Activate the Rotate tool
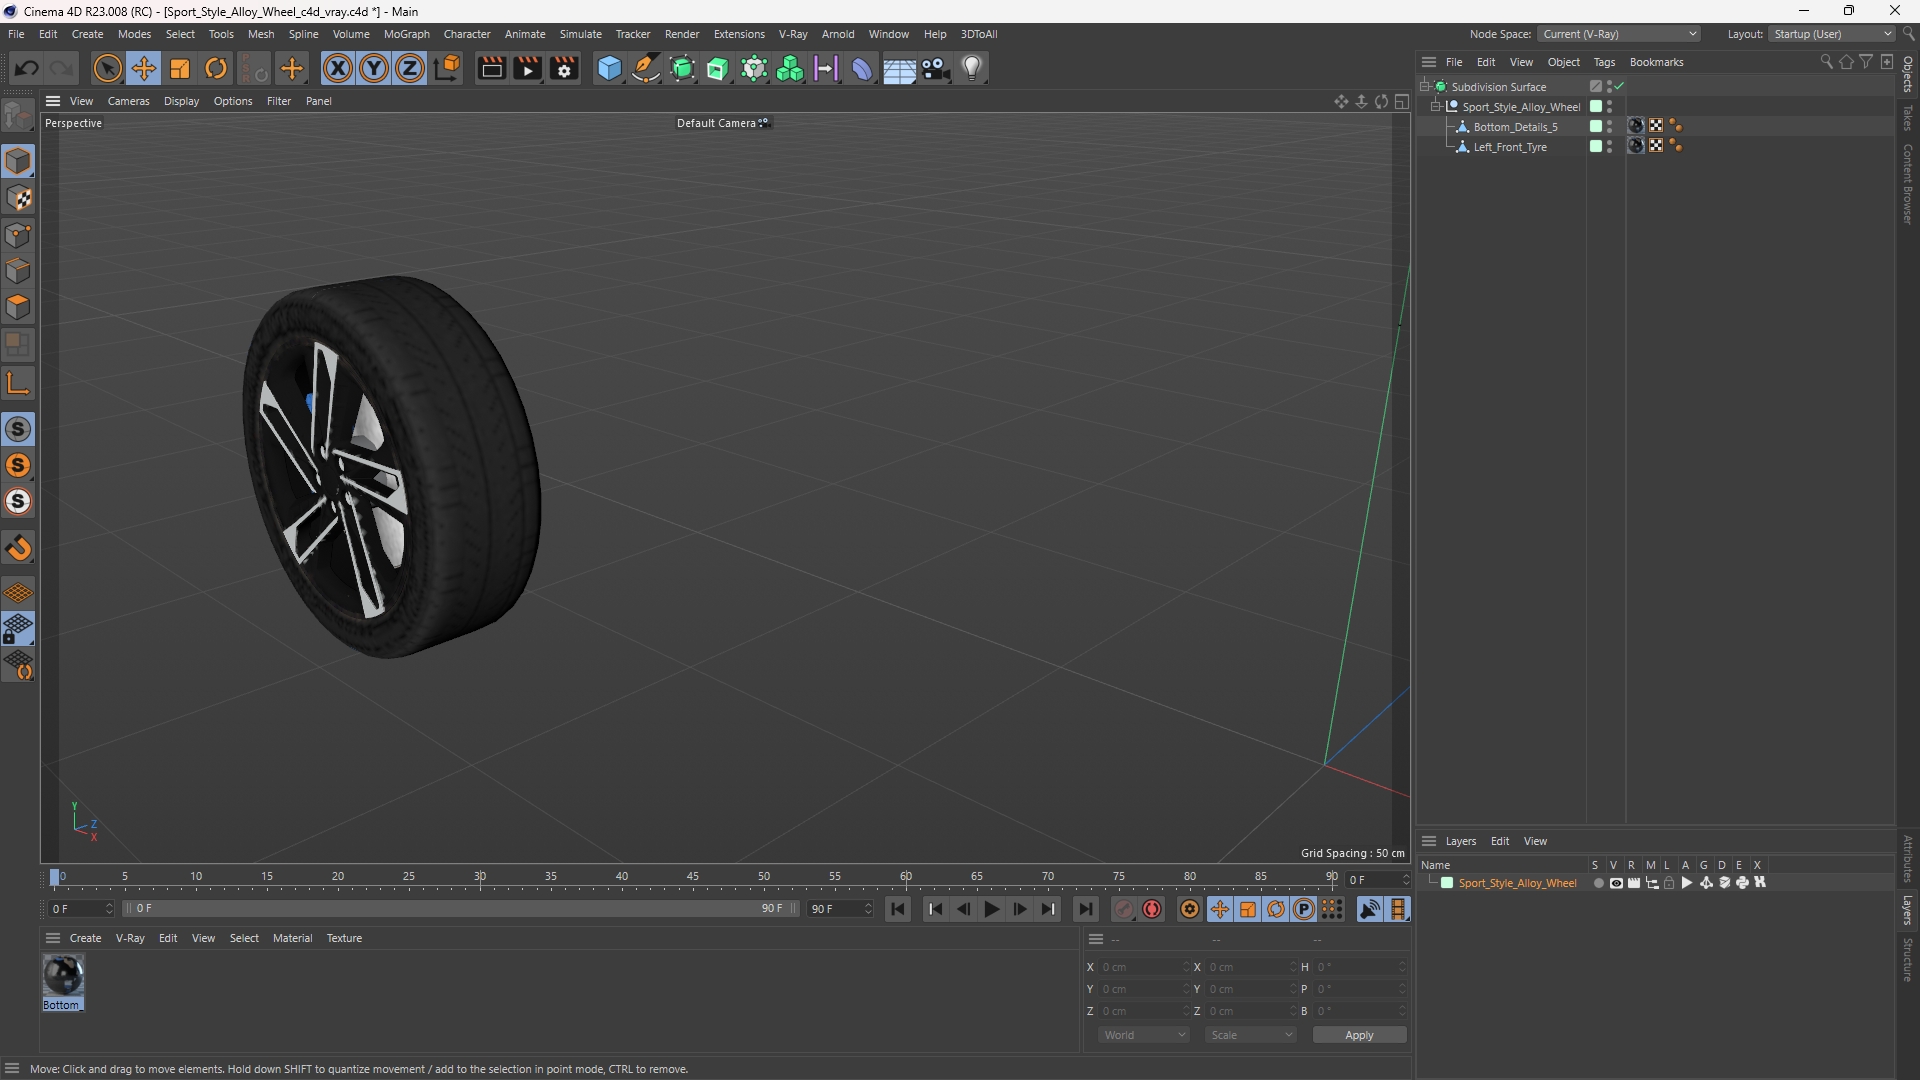The image size is (1920, 1080). coord(216,68)
